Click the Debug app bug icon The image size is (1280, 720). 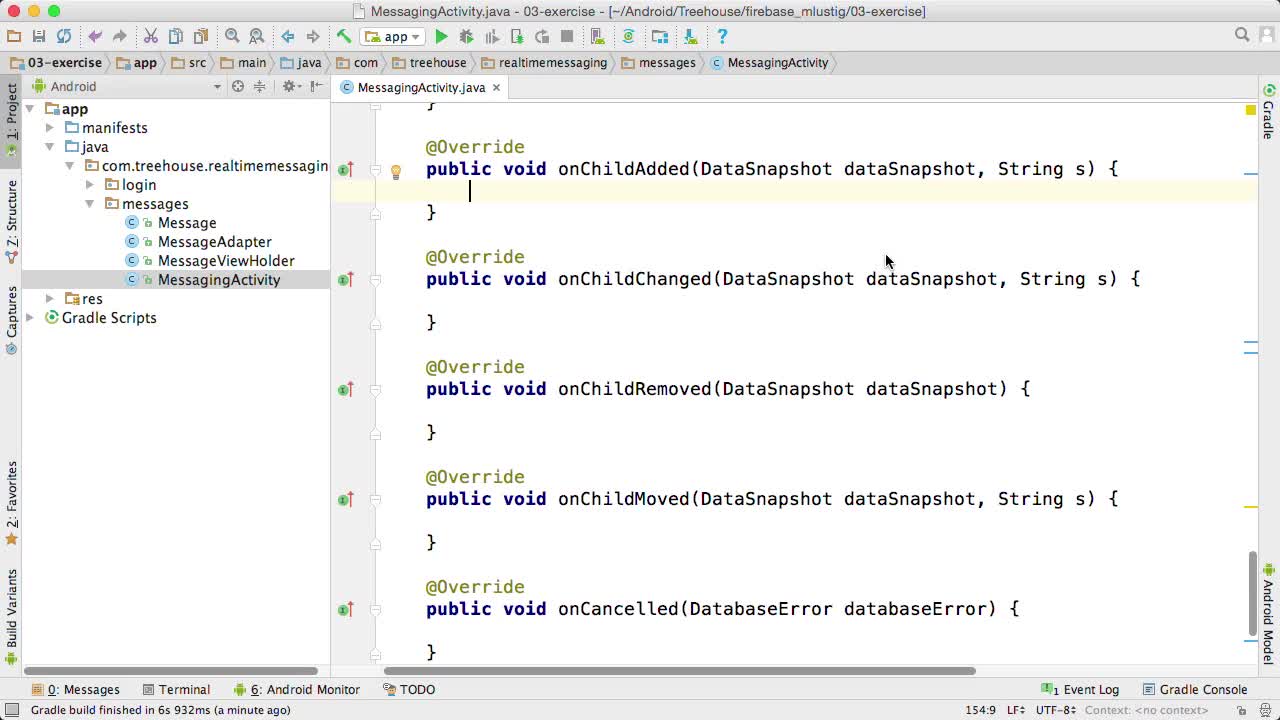coord(466,37)
